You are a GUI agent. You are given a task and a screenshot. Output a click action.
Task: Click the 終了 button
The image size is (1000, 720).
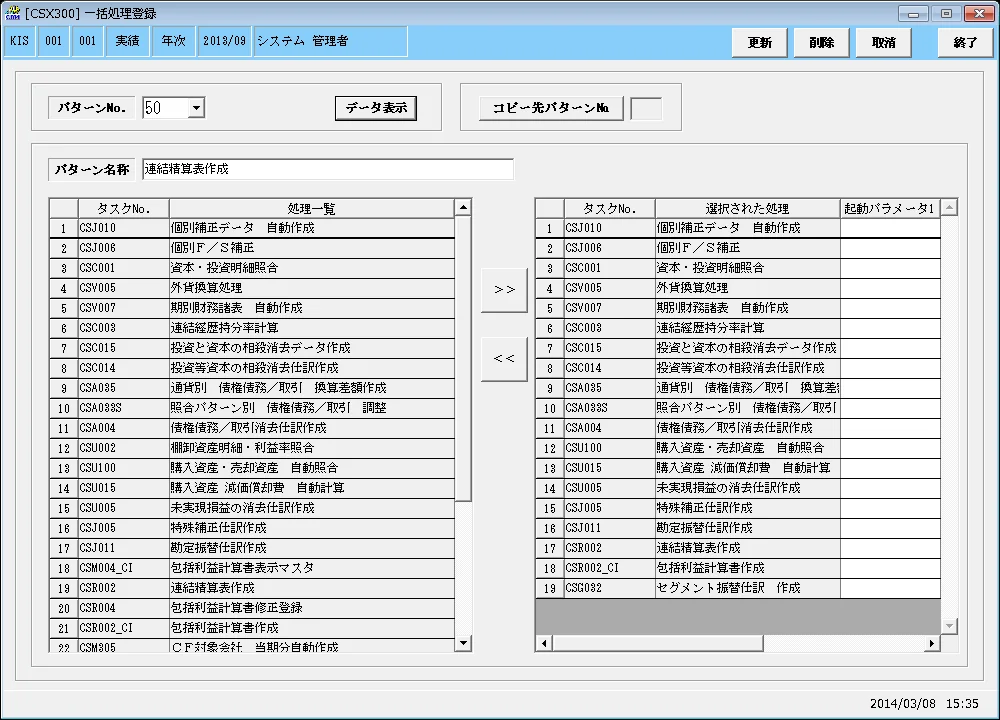pos(965,43)
